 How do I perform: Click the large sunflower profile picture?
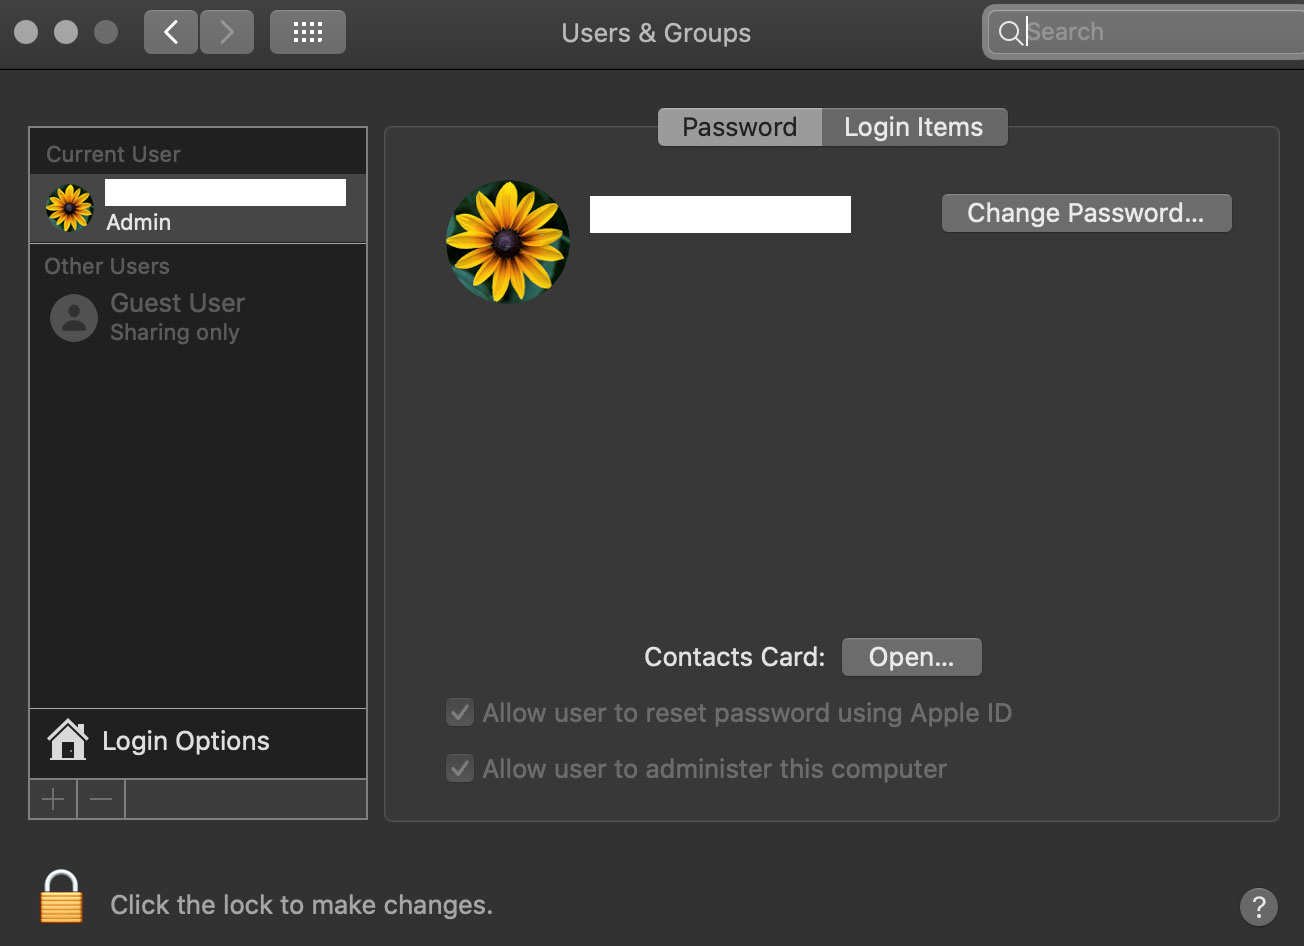[508, 242]
